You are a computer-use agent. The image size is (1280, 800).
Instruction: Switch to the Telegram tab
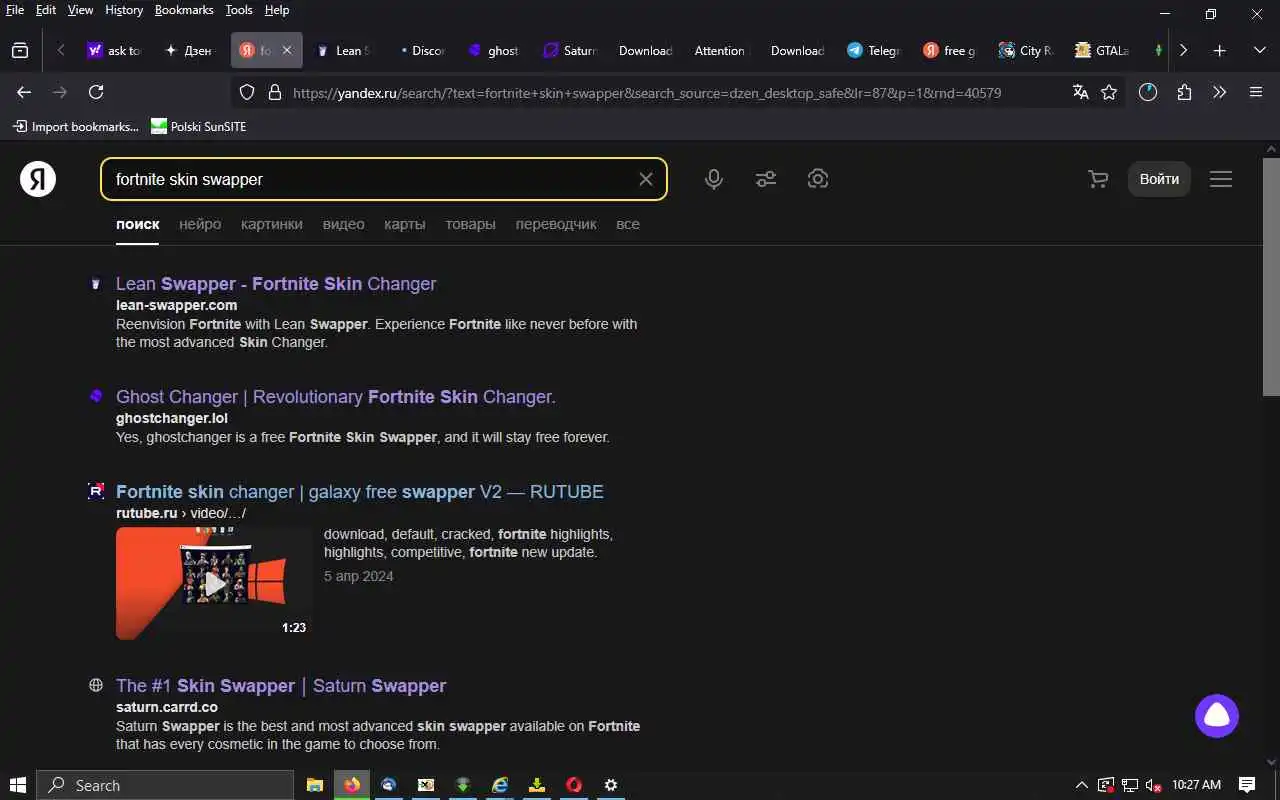tap(875, 50)
